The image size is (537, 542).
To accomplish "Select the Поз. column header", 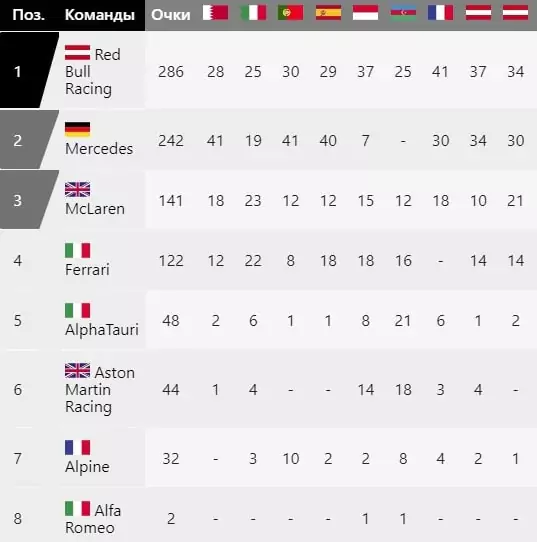I will 28,15.
